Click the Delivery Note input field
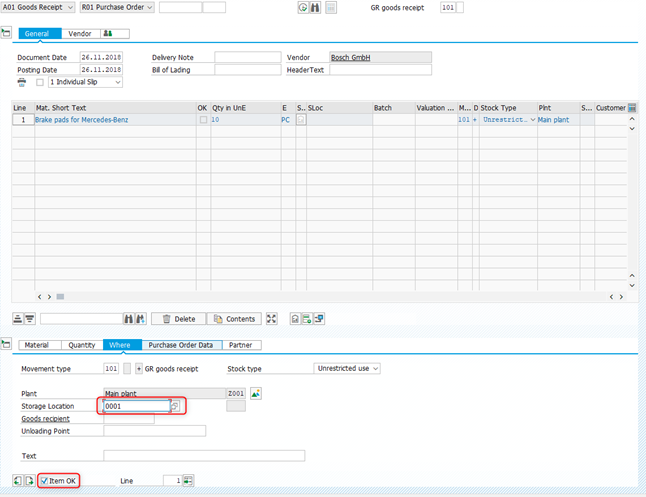Viewport: 646px width, 497px height. pos(248,57)
